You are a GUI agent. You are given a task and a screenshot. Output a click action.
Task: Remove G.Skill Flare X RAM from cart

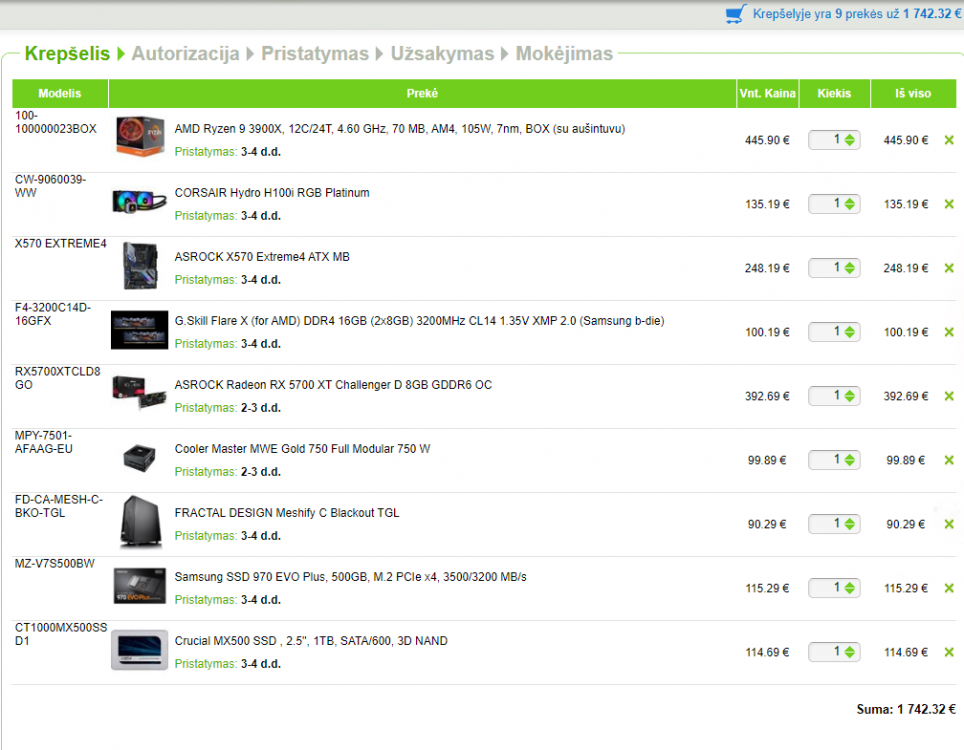[x=949, y=332]
